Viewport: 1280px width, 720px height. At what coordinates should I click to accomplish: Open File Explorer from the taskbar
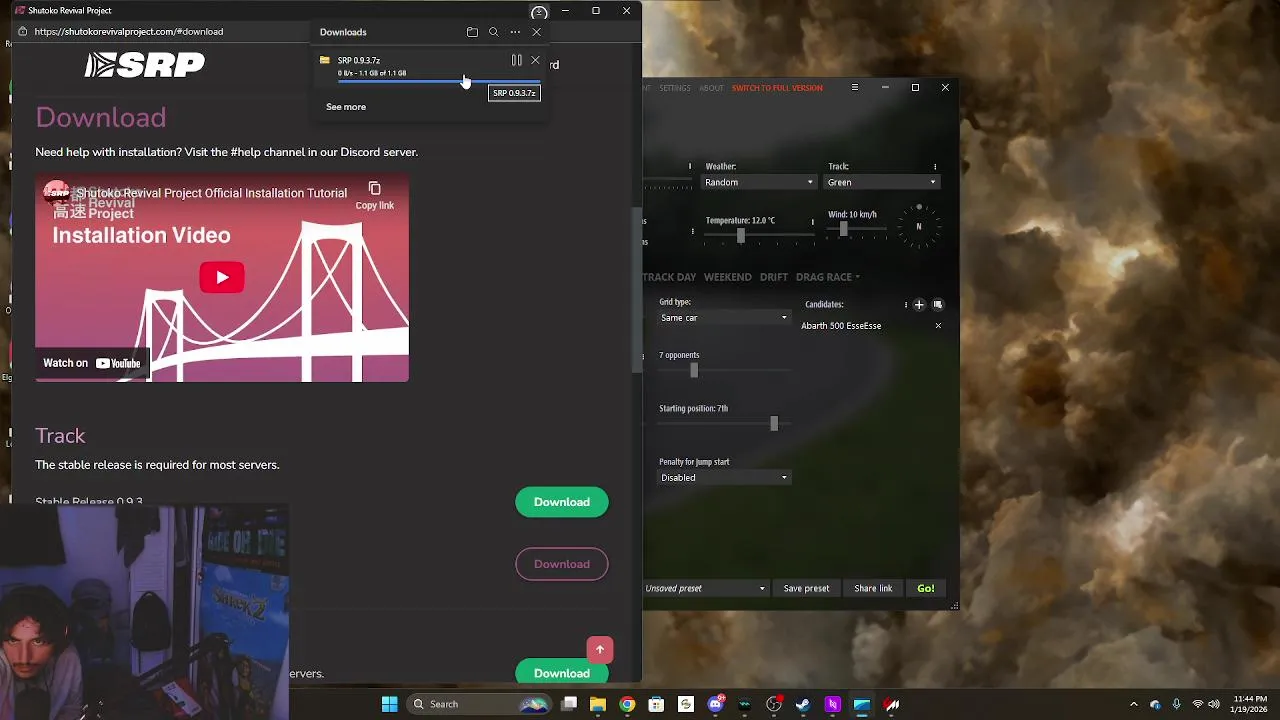click(x=598, y=704)
